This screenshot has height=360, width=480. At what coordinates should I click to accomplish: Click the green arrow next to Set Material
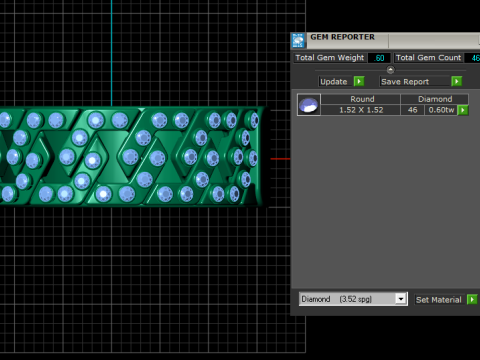pos(472,299)
